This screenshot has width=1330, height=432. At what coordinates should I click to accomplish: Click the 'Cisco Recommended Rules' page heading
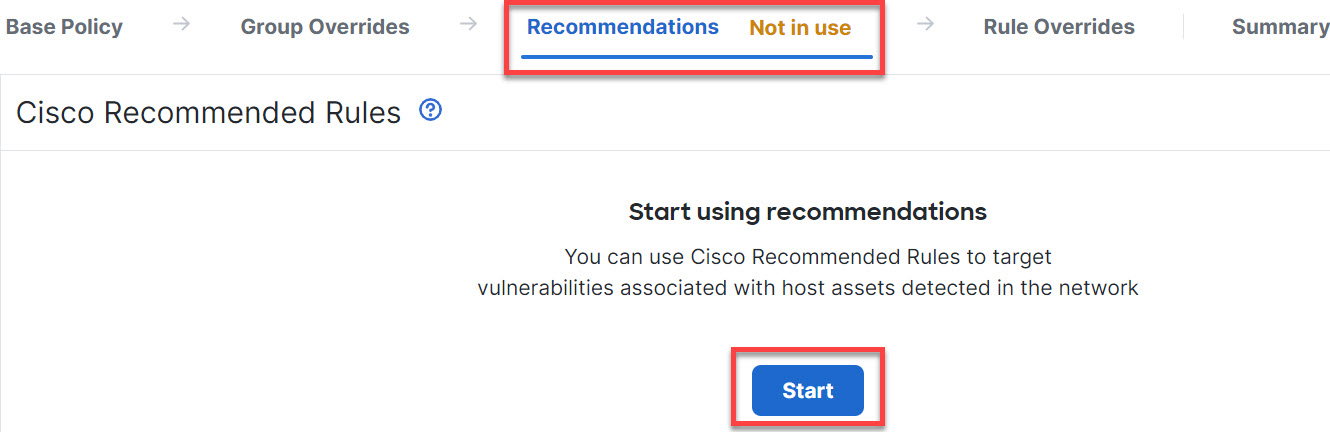point(208,113)
